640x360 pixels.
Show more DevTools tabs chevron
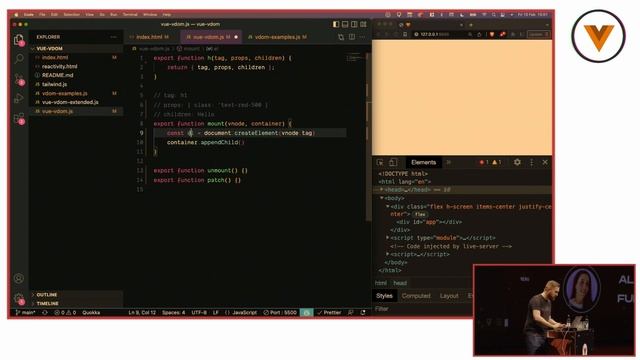(449, 162)
